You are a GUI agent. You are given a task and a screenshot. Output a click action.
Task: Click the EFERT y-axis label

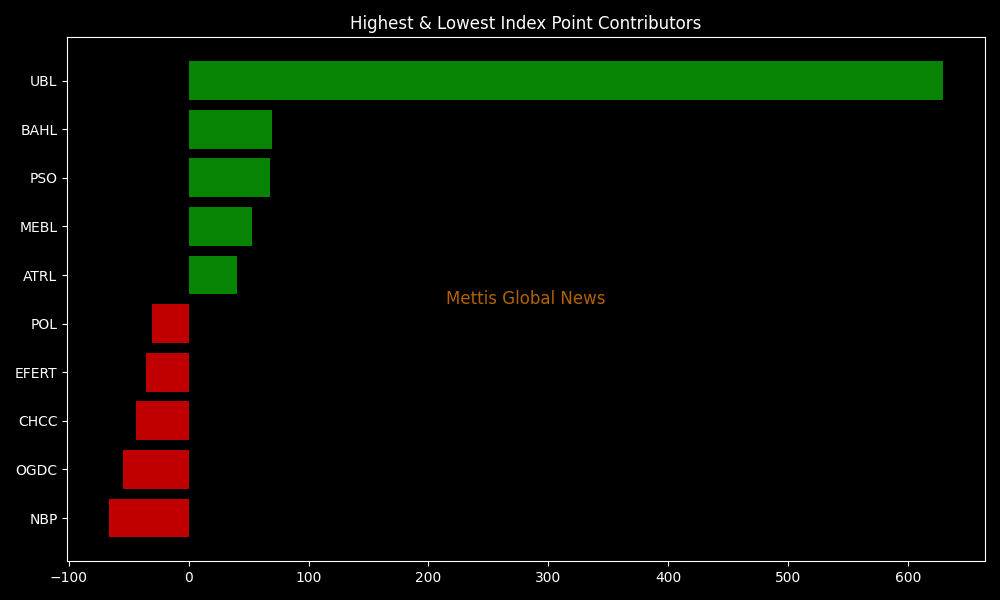tap(36, 373)
